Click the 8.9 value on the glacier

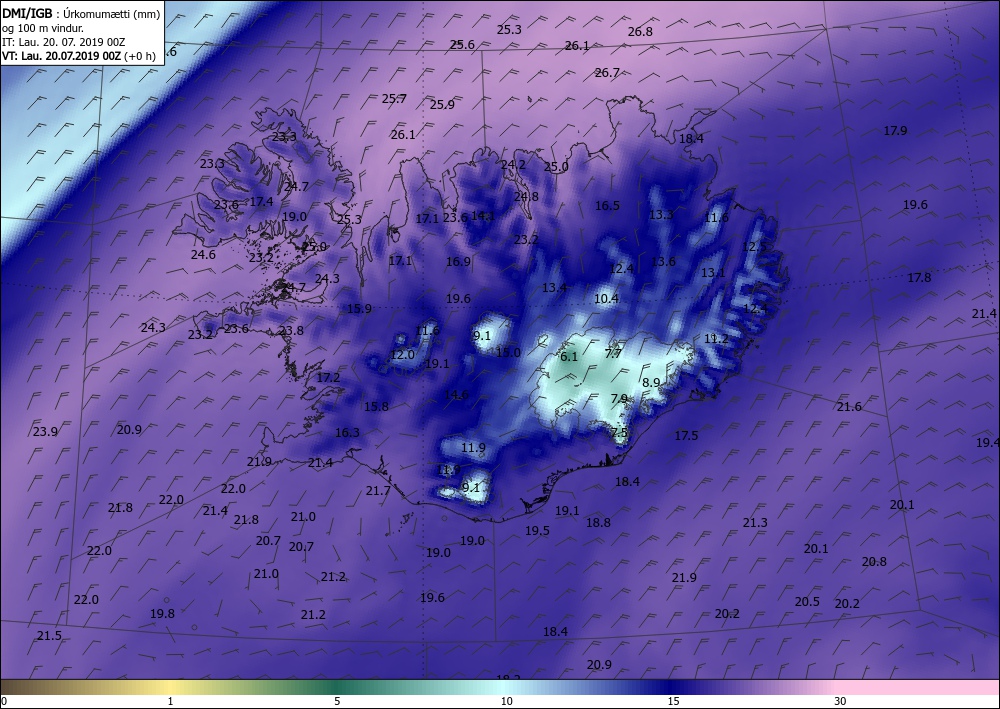651,382
